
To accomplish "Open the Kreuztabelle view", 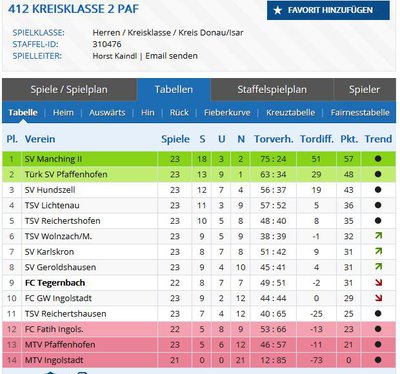I will coord(290,113).
